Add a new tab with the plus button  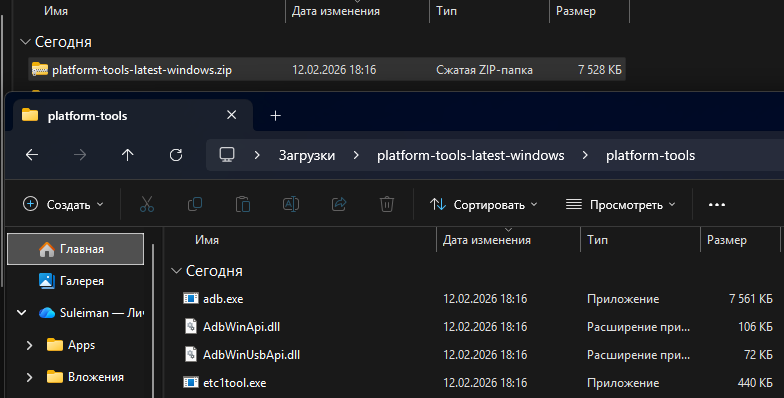pyautogui.click(x=276, y=116)
